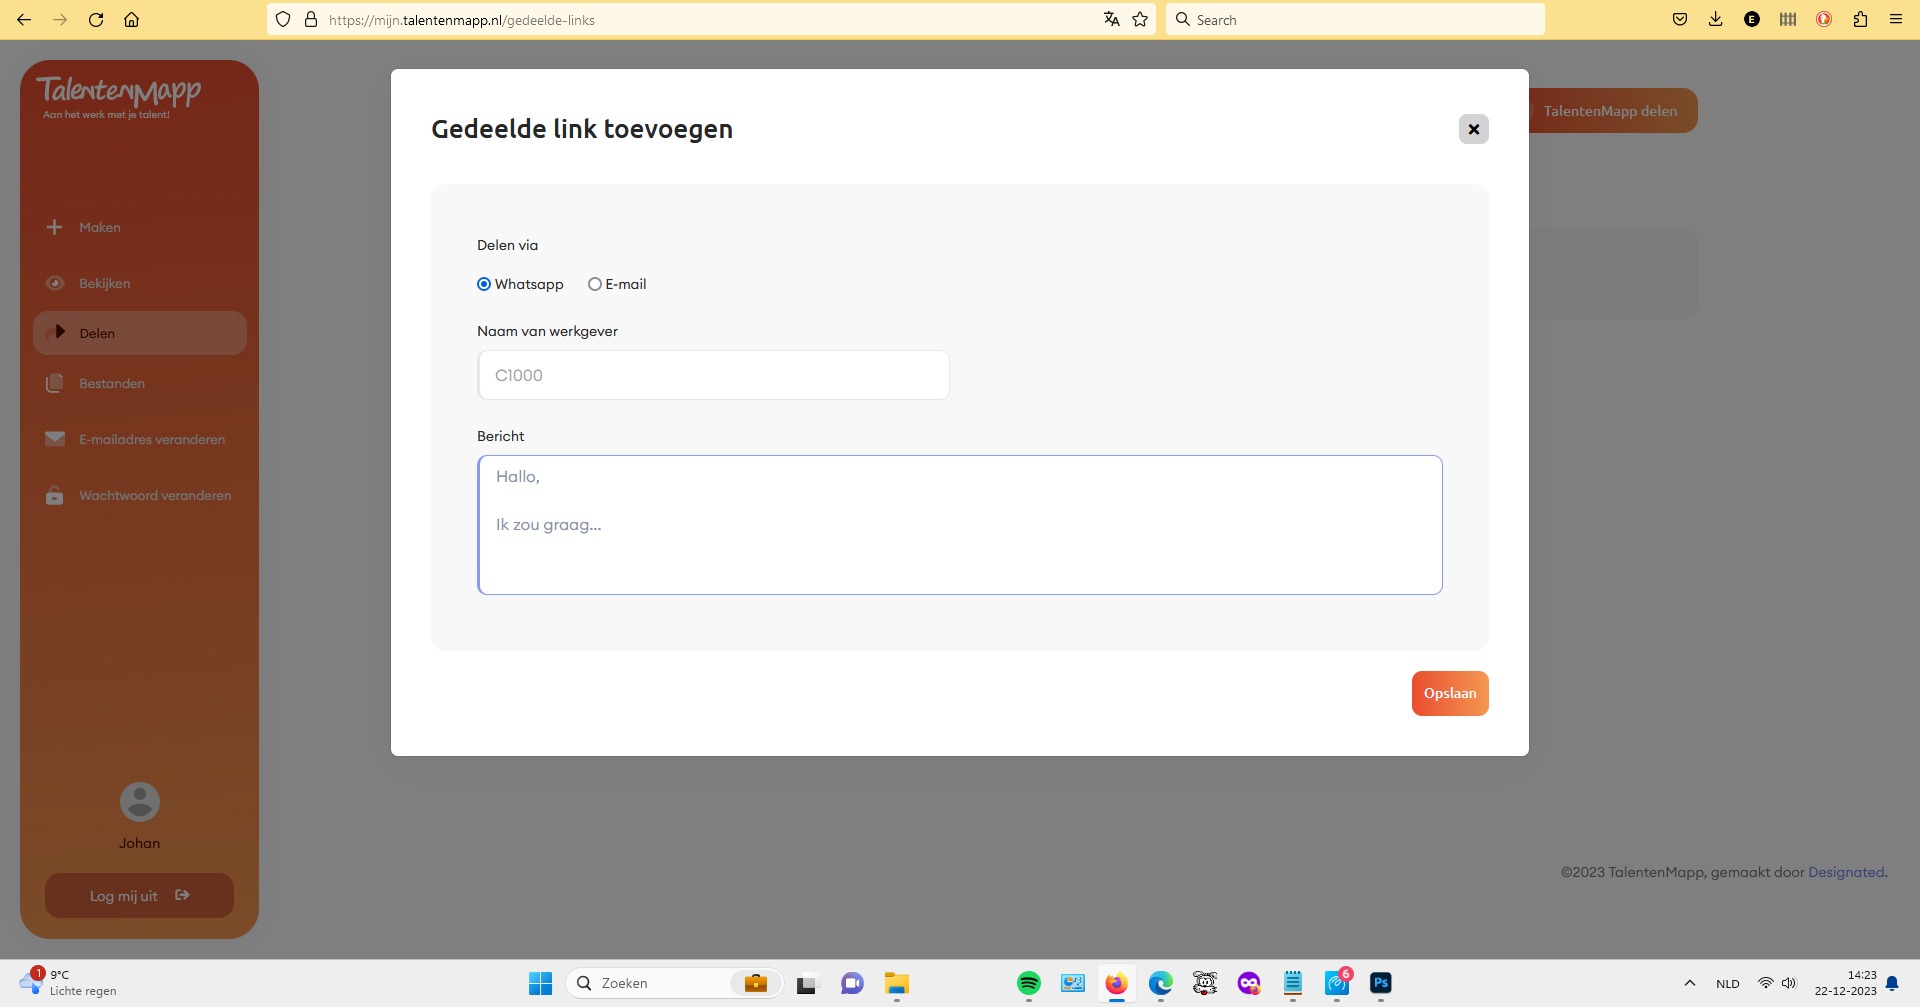Focus the Naam van werkgever field
The height and width of the screenshot is (1007, 1920).
[x=713, y=375]
